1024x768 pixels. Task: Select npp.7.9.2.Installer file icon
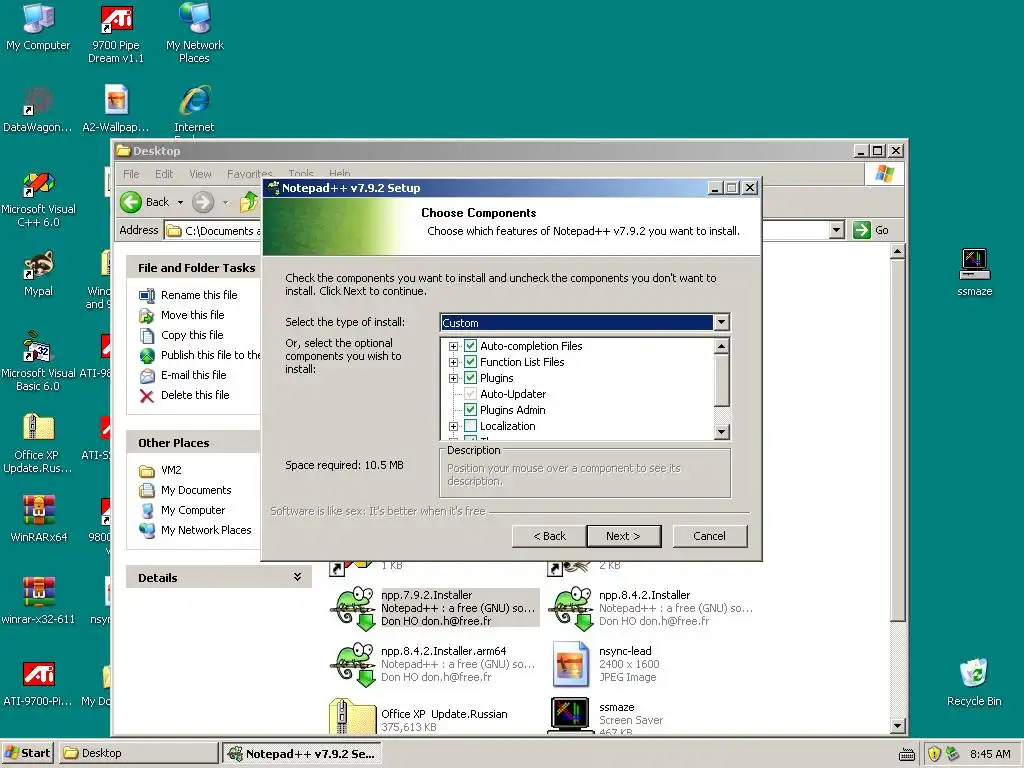tap(355, 607)
